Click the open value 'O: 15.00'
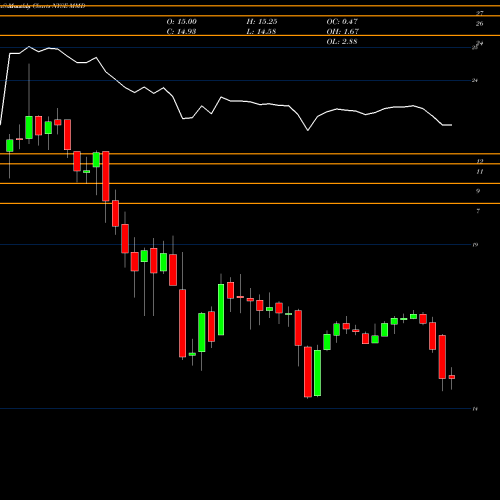The image size is (500, 500). [181, 22]
